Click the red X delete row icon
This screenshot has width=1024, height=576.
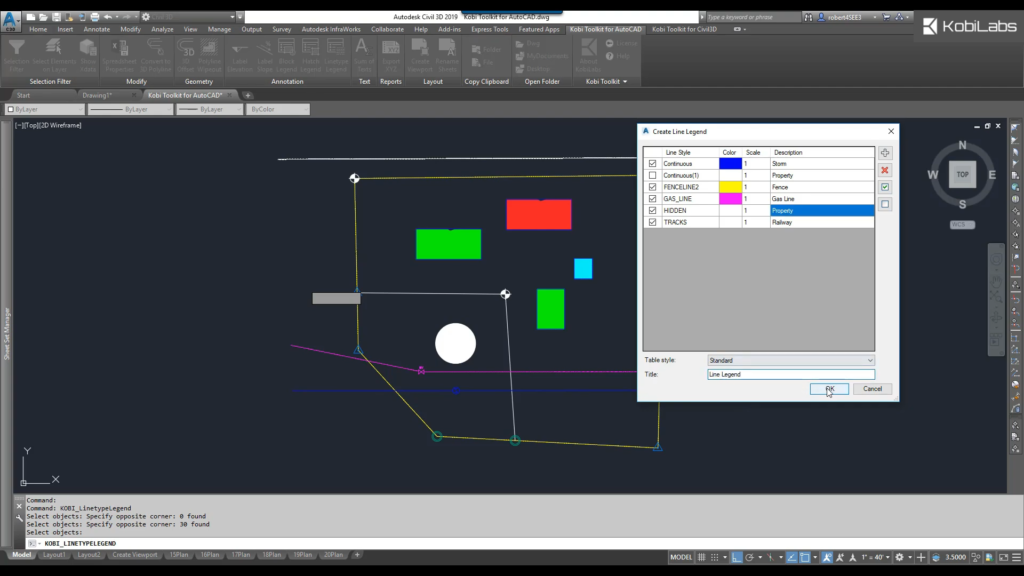(x=885, y=170)
